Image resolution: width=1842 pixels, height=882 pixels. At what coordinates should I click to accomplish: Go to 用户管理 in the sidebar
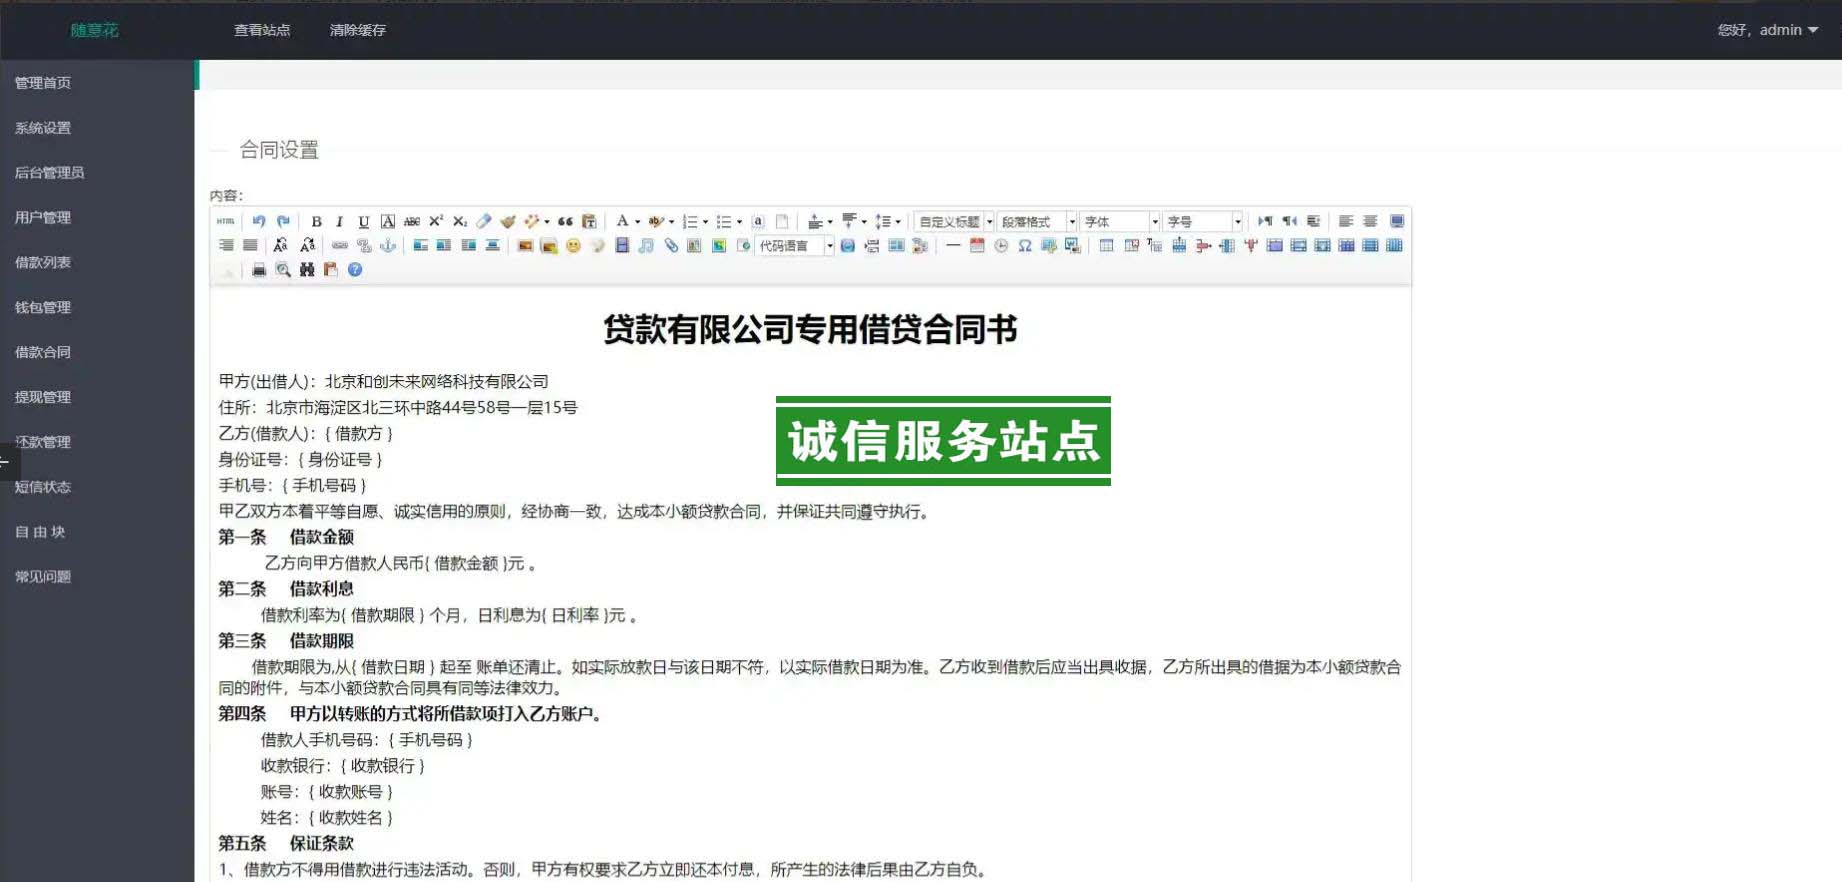click(x=43, y=217)
